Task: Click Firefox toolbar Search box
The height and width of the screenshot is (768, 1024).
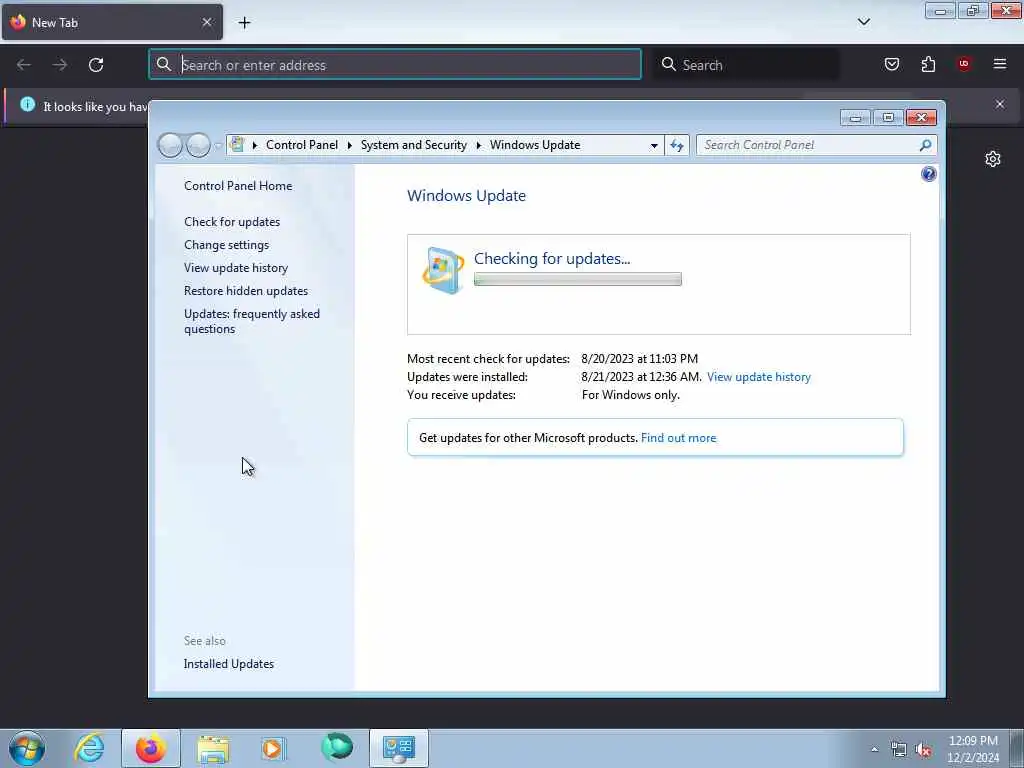Action: click(x=746, y=65)
